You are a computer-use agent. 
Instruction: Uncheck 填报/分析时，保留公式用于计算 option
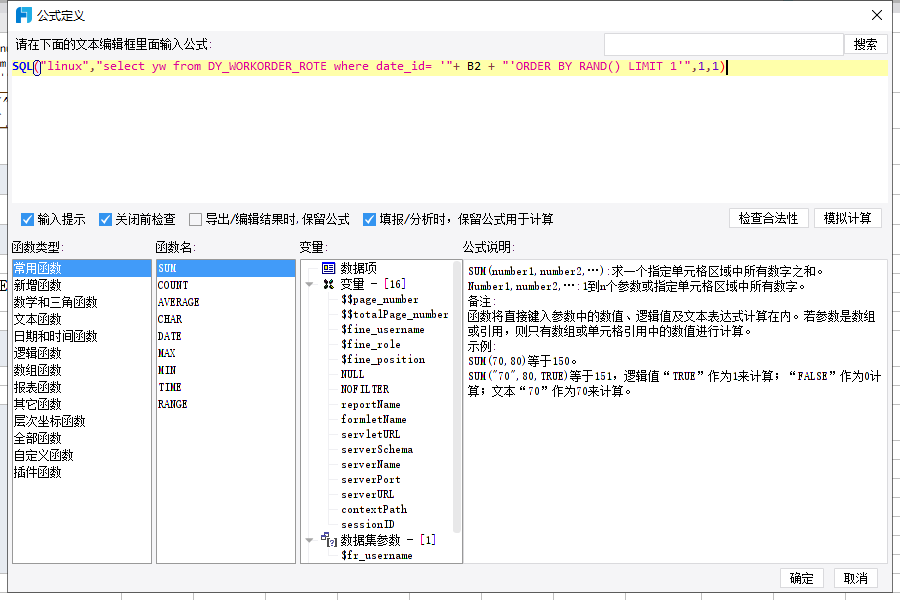coord(370,219)
